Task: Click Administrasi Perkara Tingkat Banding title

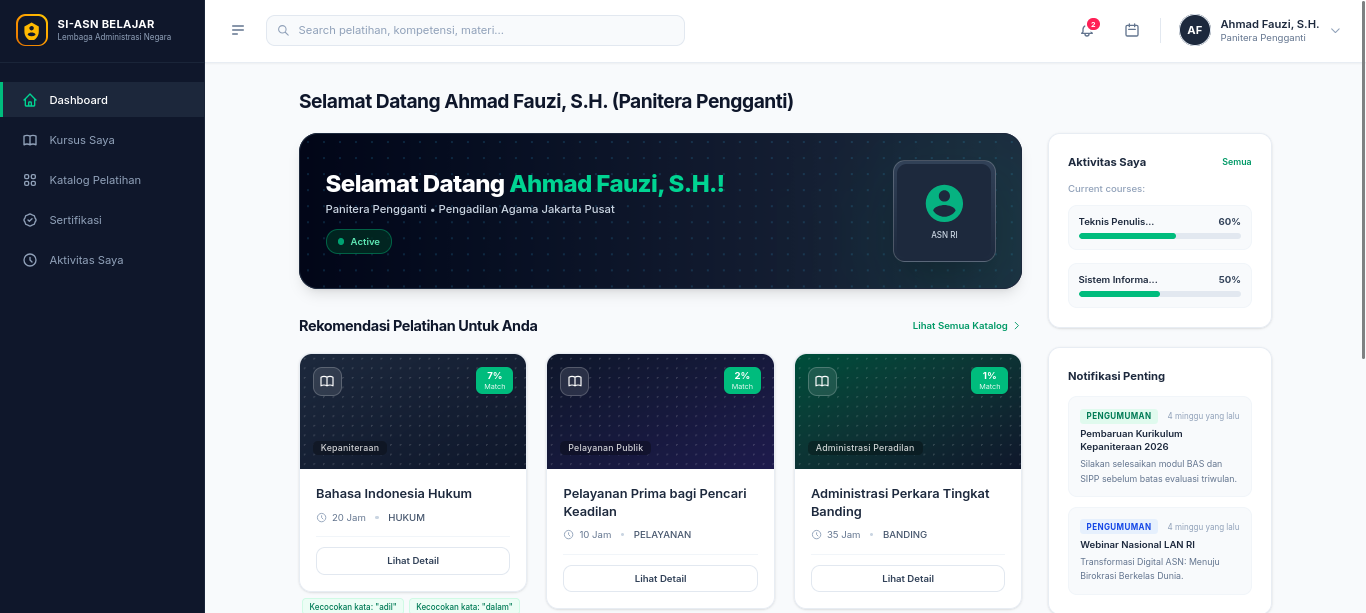Action: [x=900, y=502]
